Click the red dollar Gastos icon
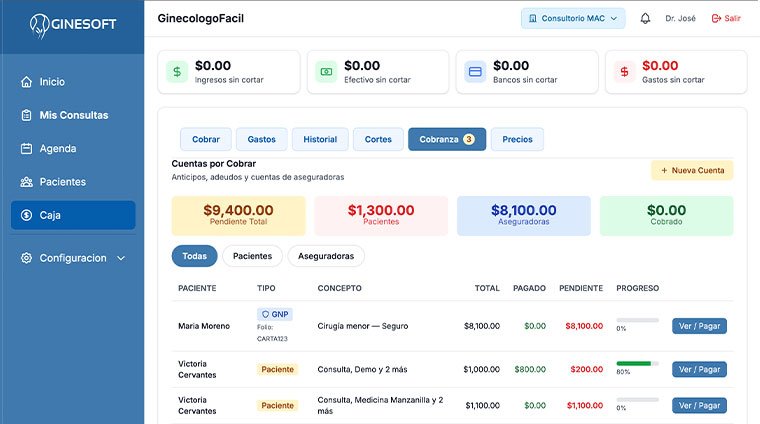The height and width of the screenshot is (424, 760). point(624,72)
